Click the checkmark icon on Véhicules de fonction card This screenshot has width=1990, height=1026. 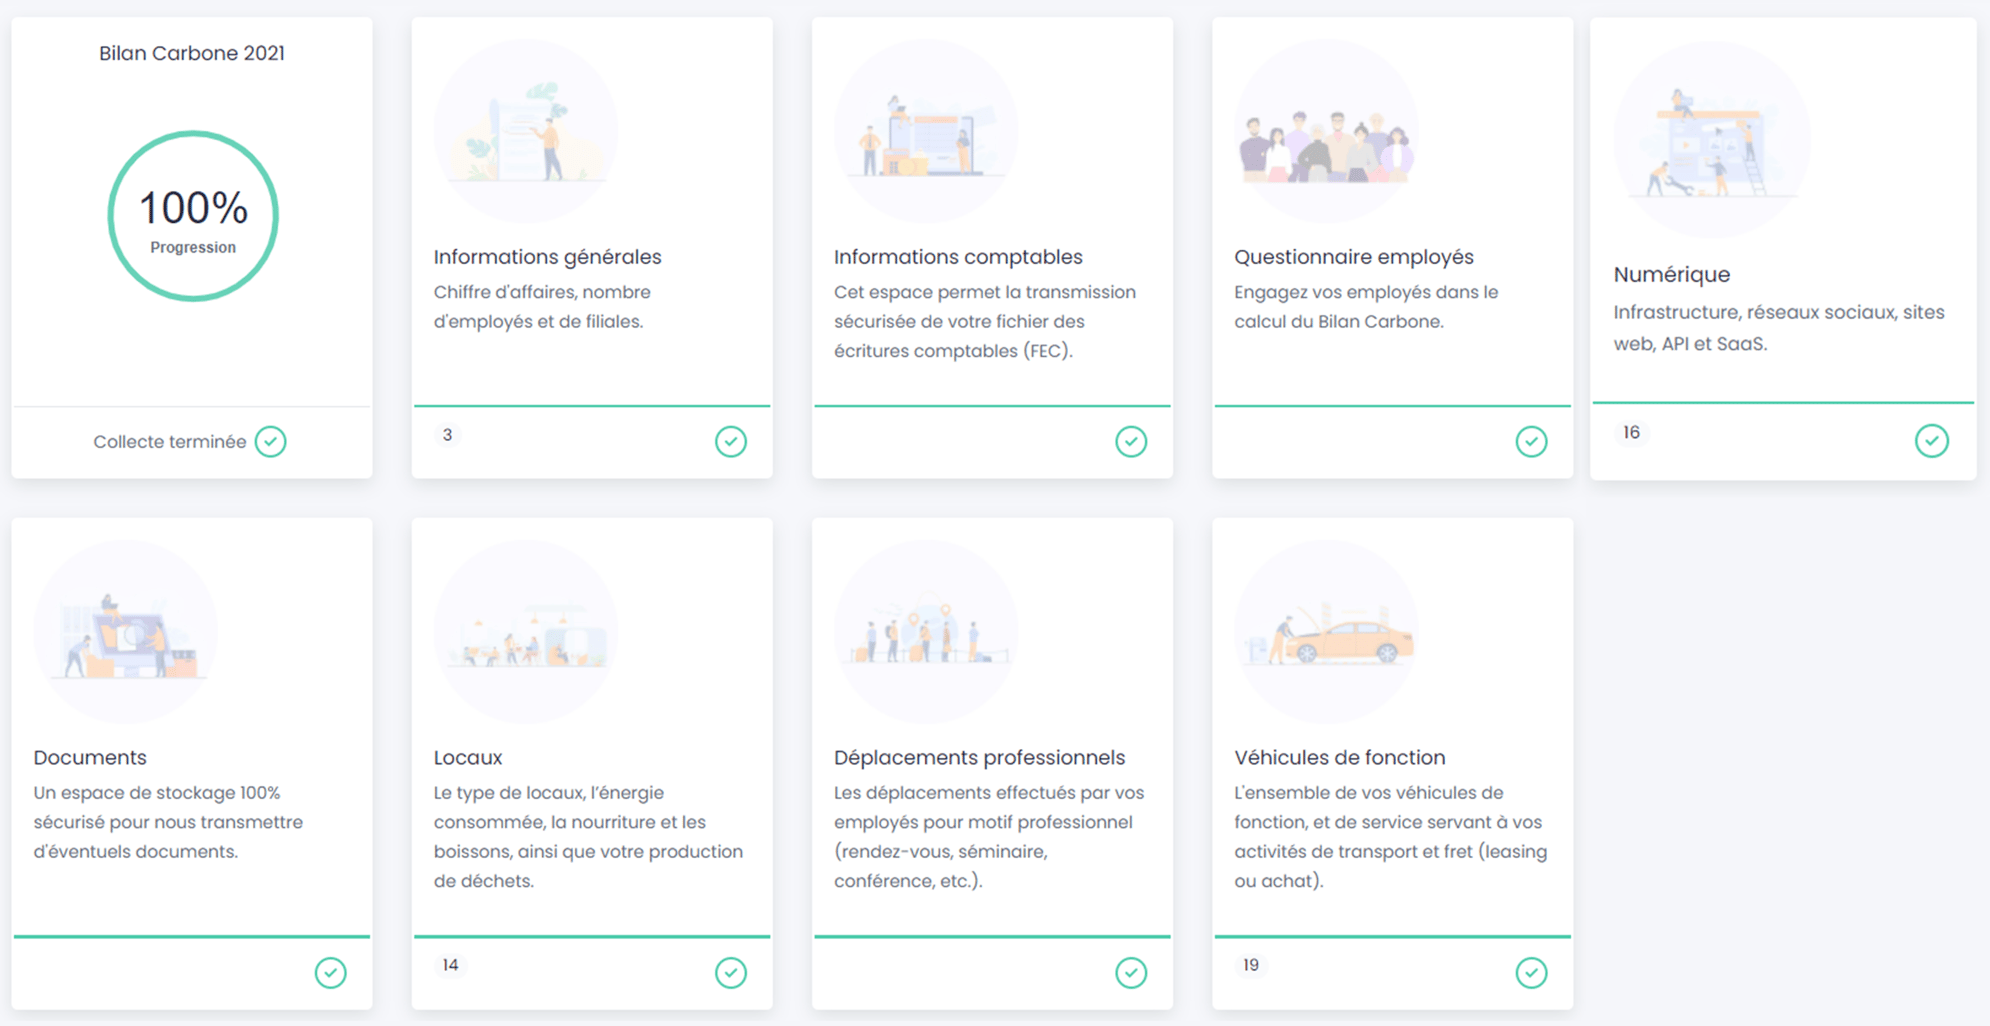point(1531,972)
